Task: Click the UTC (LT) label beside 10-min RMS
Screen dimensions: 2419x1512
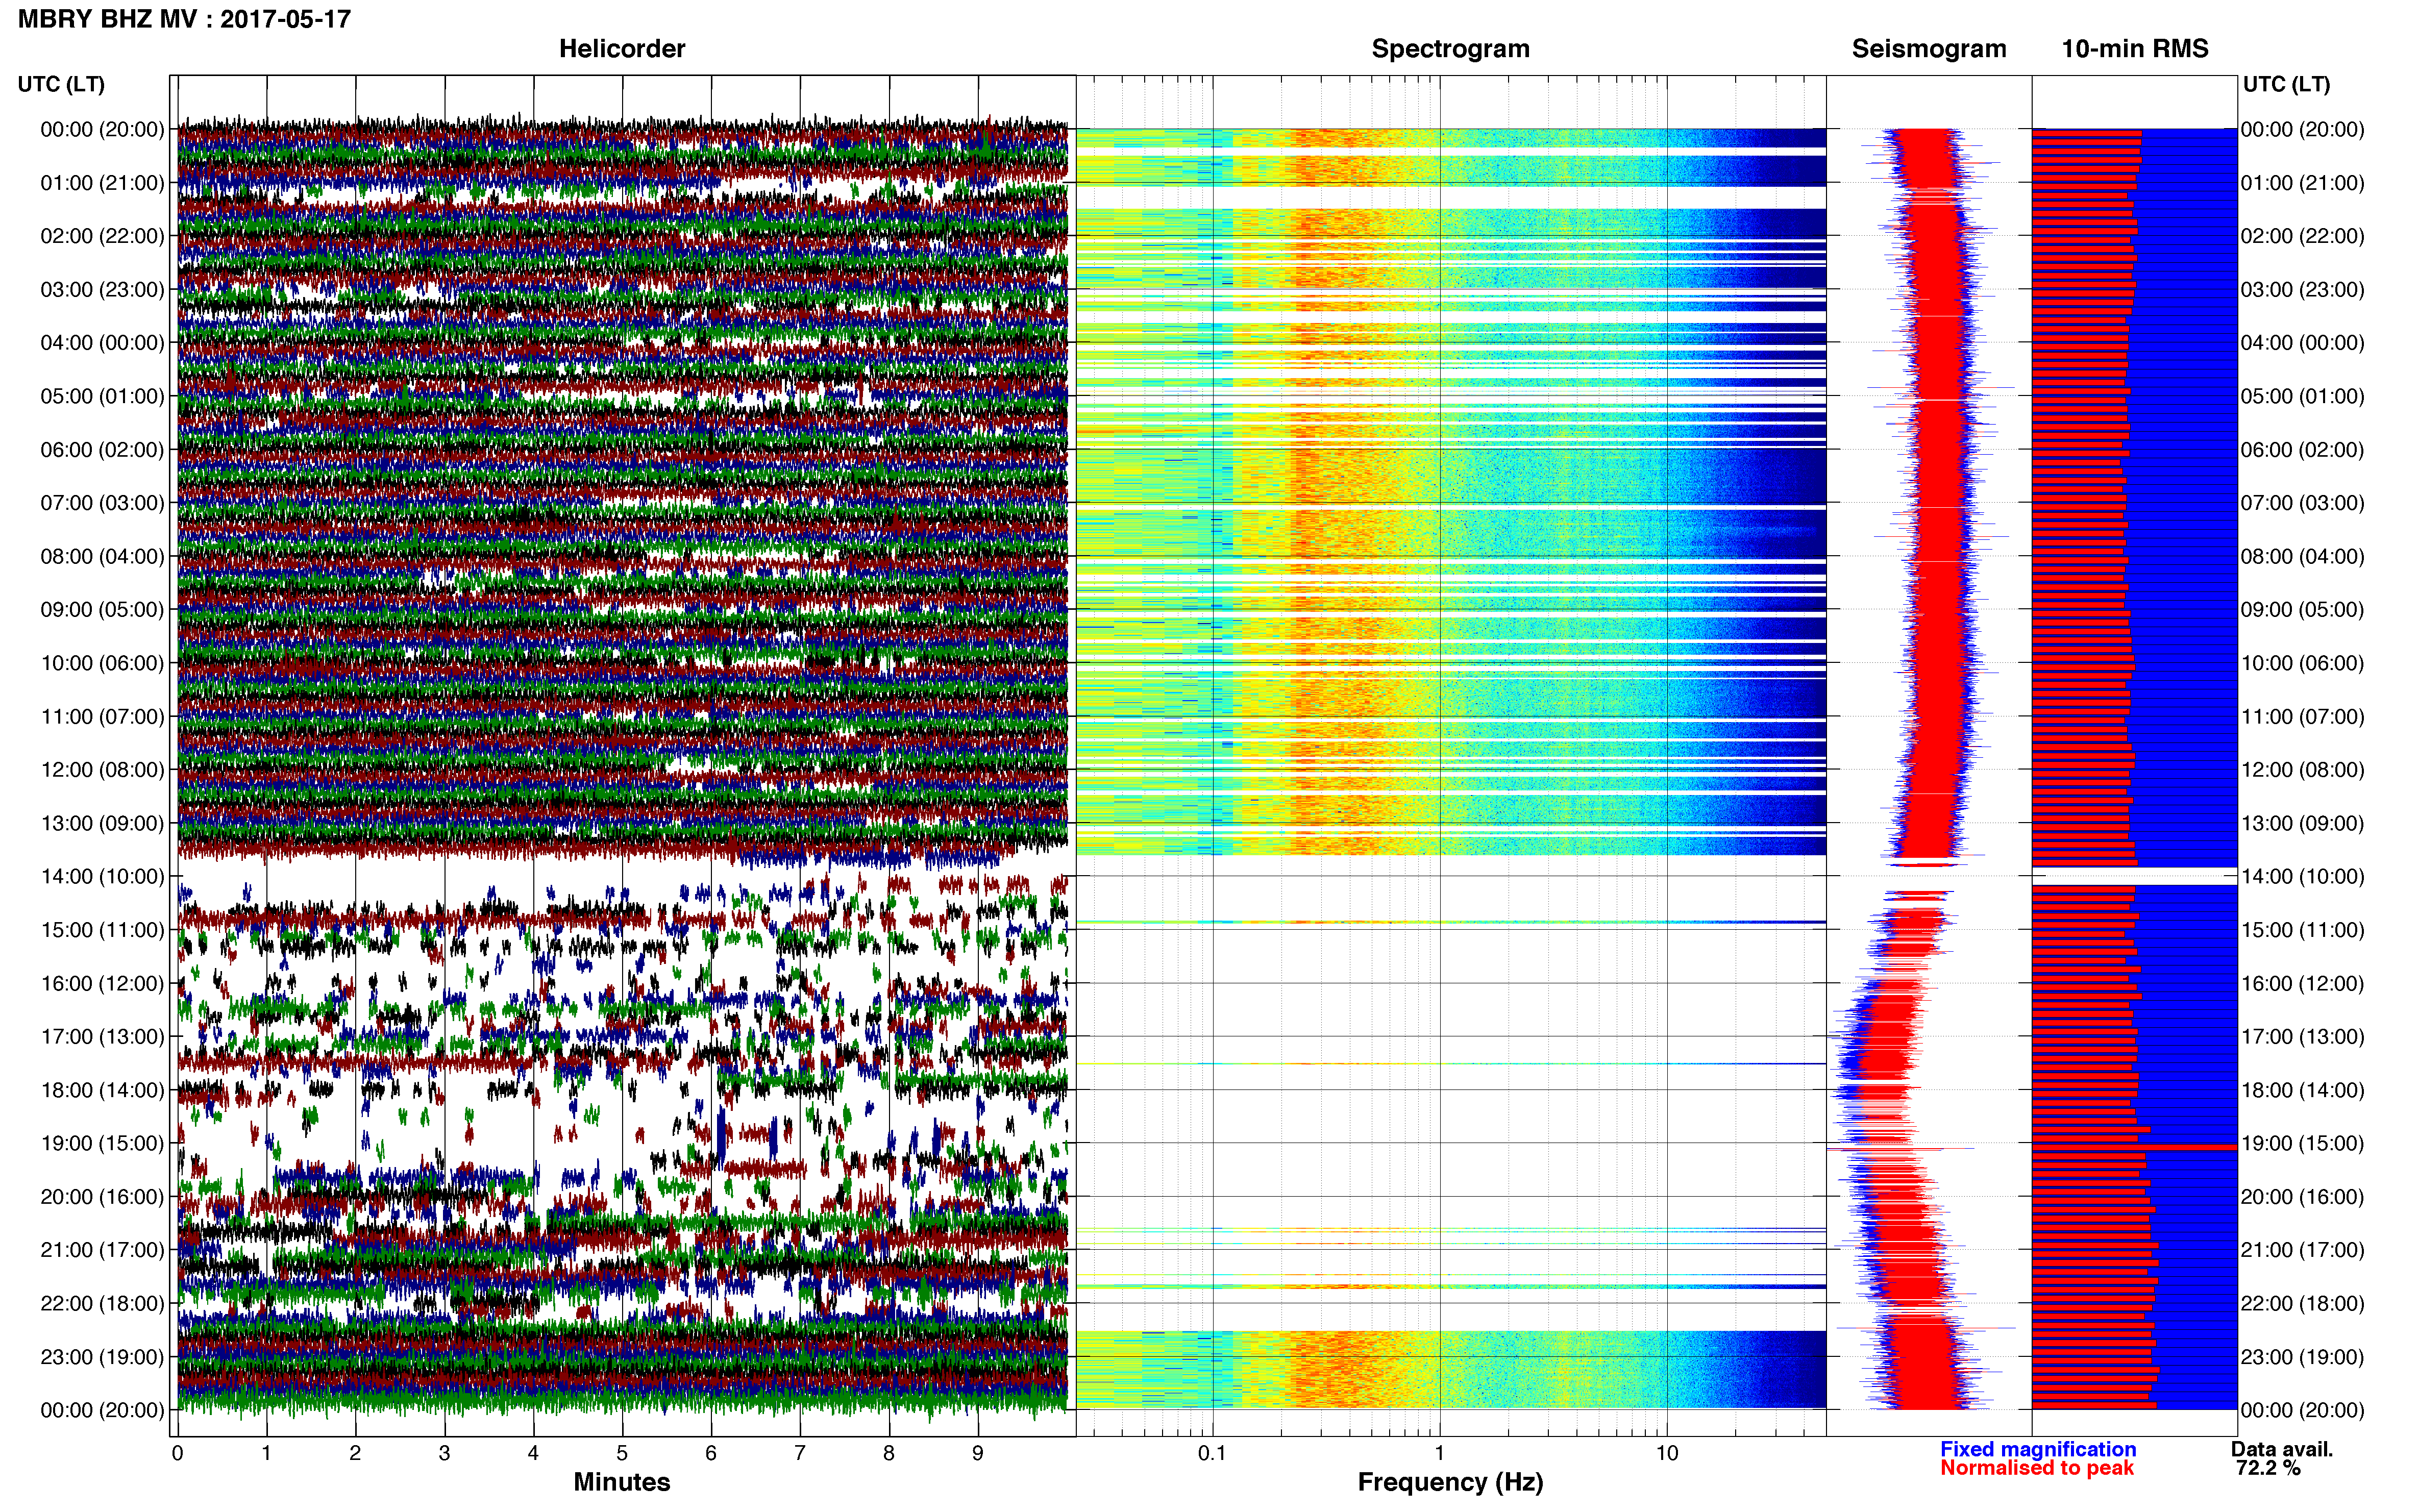Action: 2286,84
